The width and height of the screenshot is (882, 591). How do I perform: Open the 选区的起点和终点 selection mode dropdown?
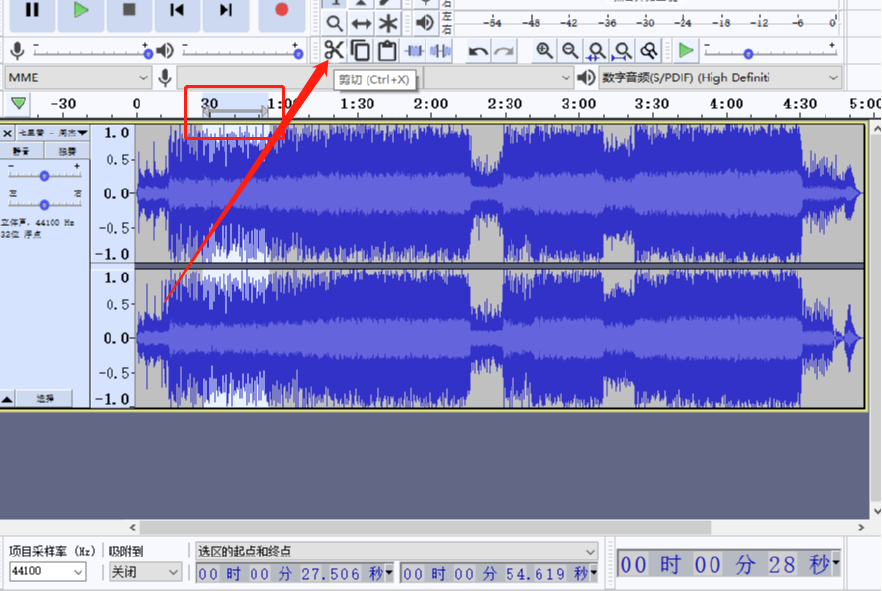pyautogui.click(x=396, y=551)
